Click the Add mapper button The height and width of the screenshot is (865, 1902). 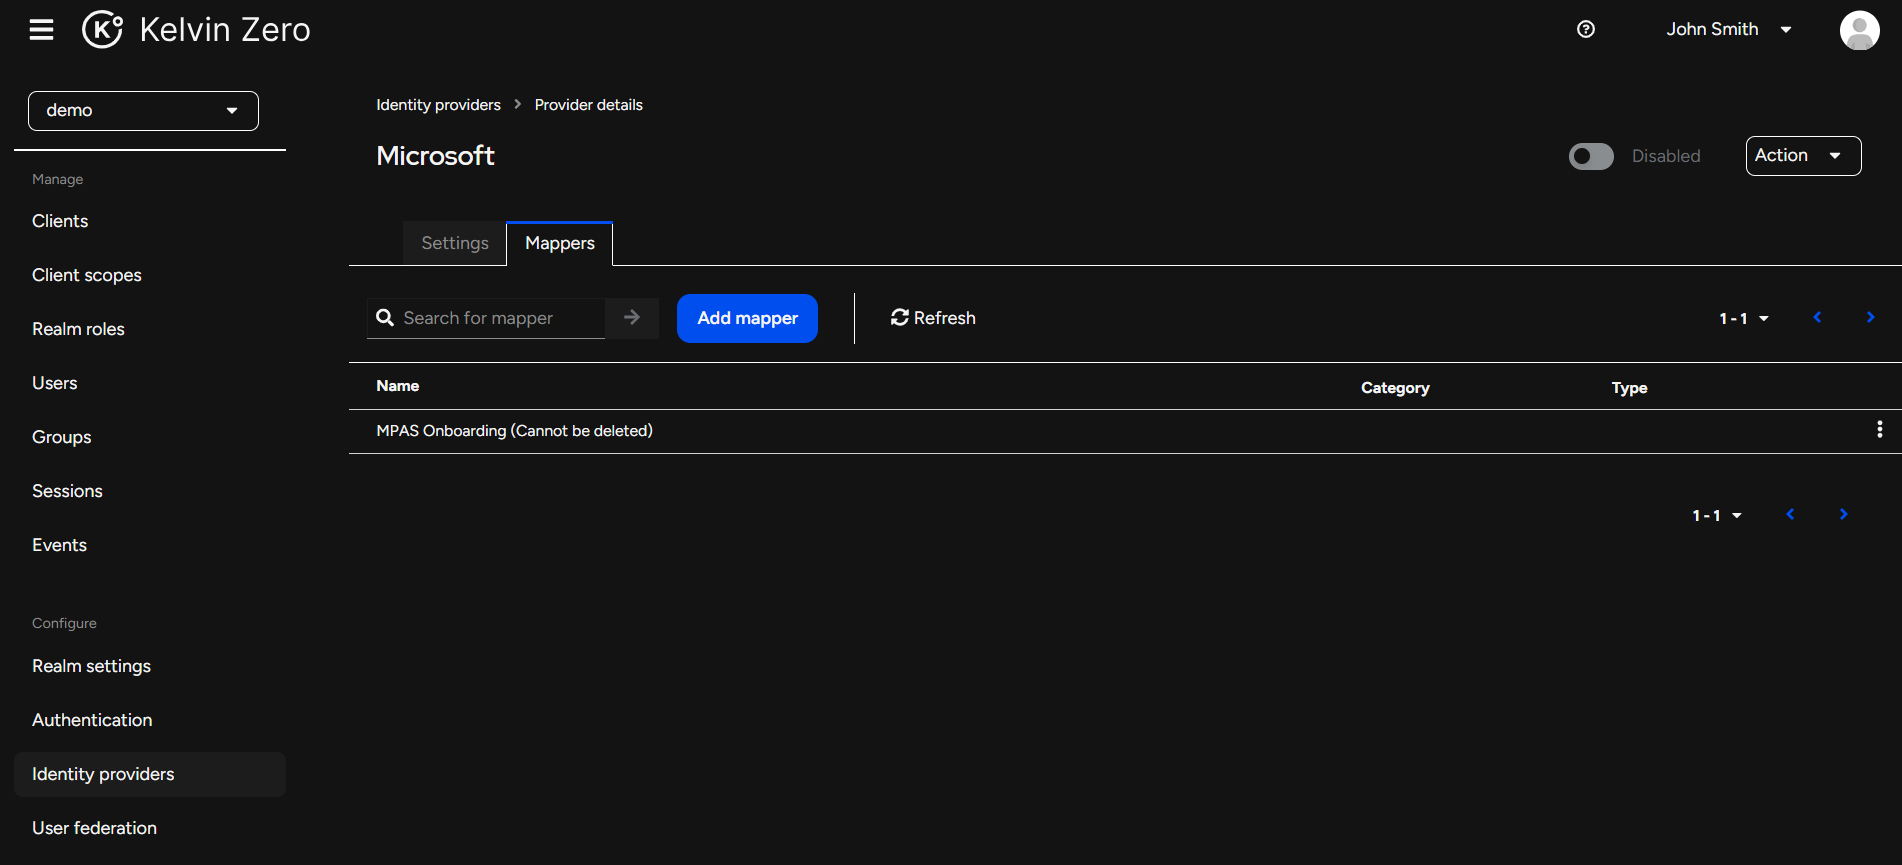click(747, 318)
